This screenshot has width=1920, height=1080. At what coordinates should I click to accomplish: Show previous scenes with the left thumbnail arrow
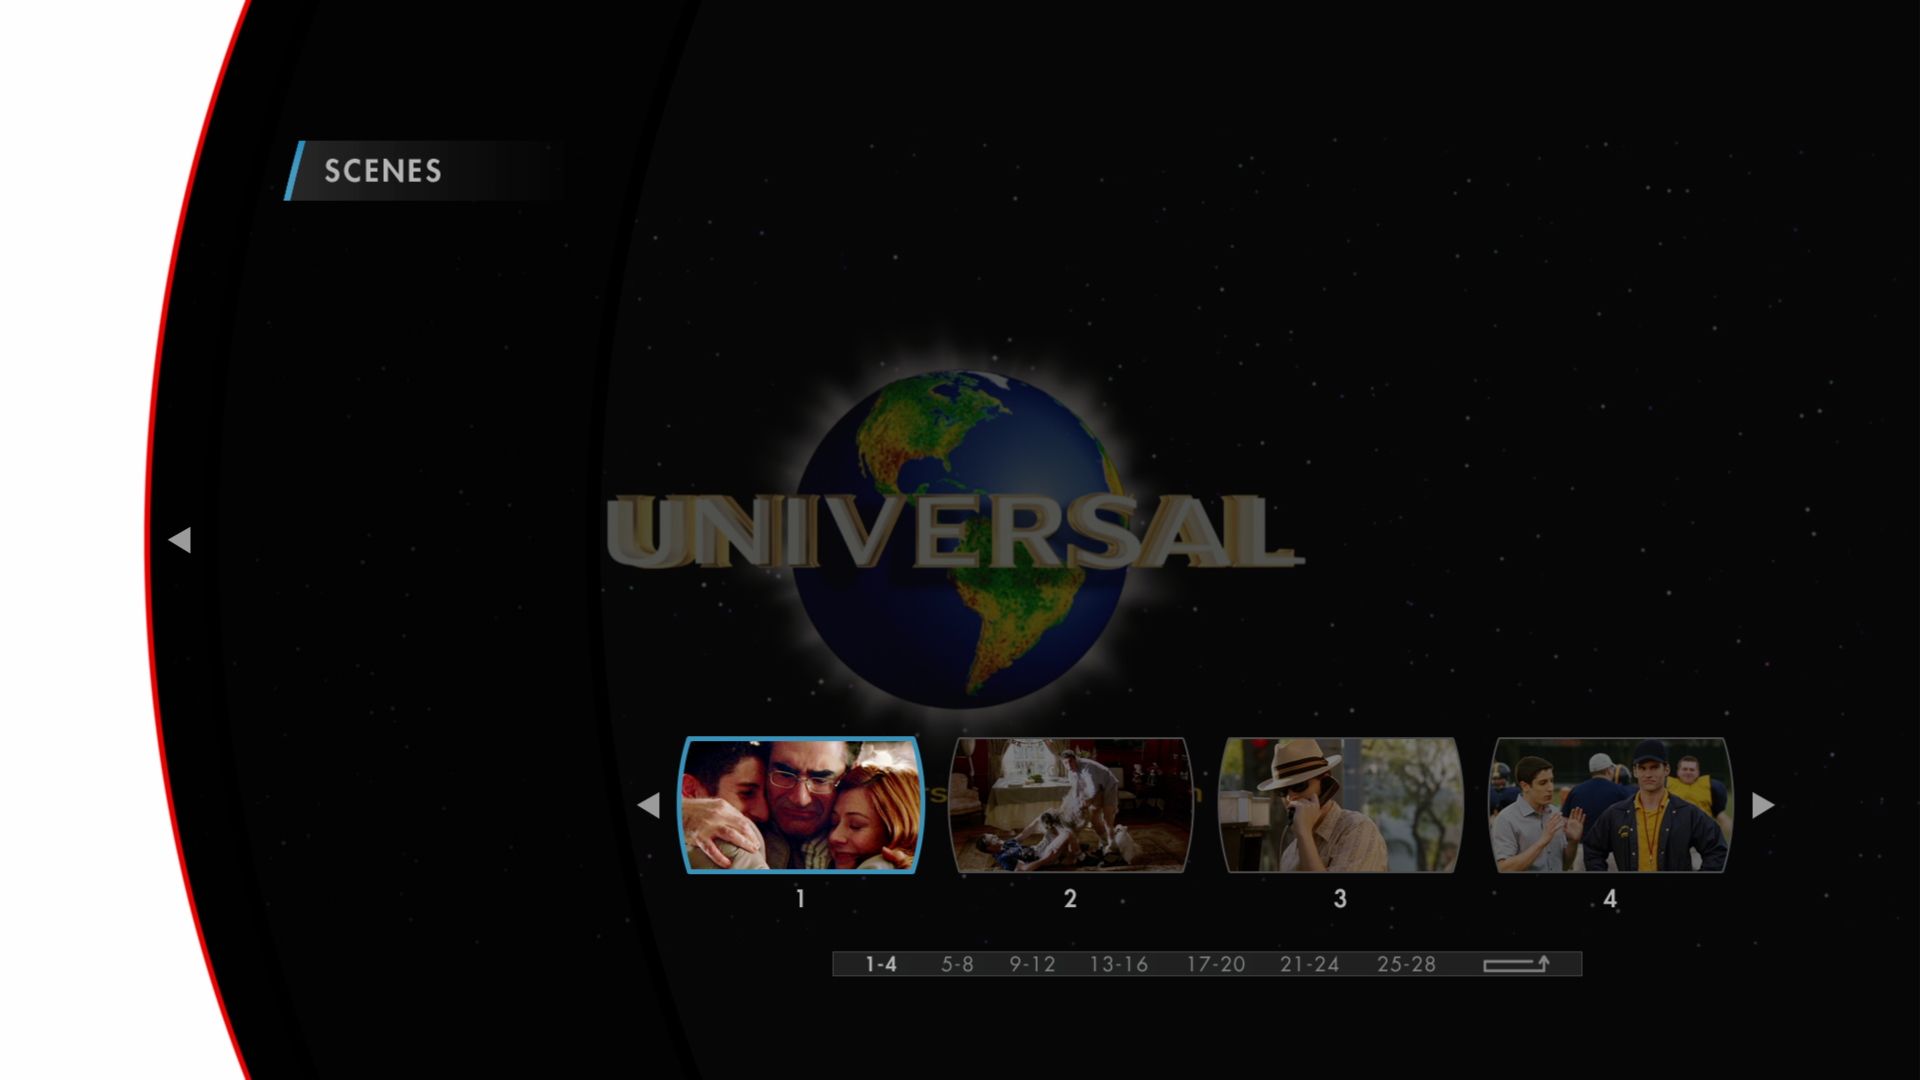coord(648,805)
